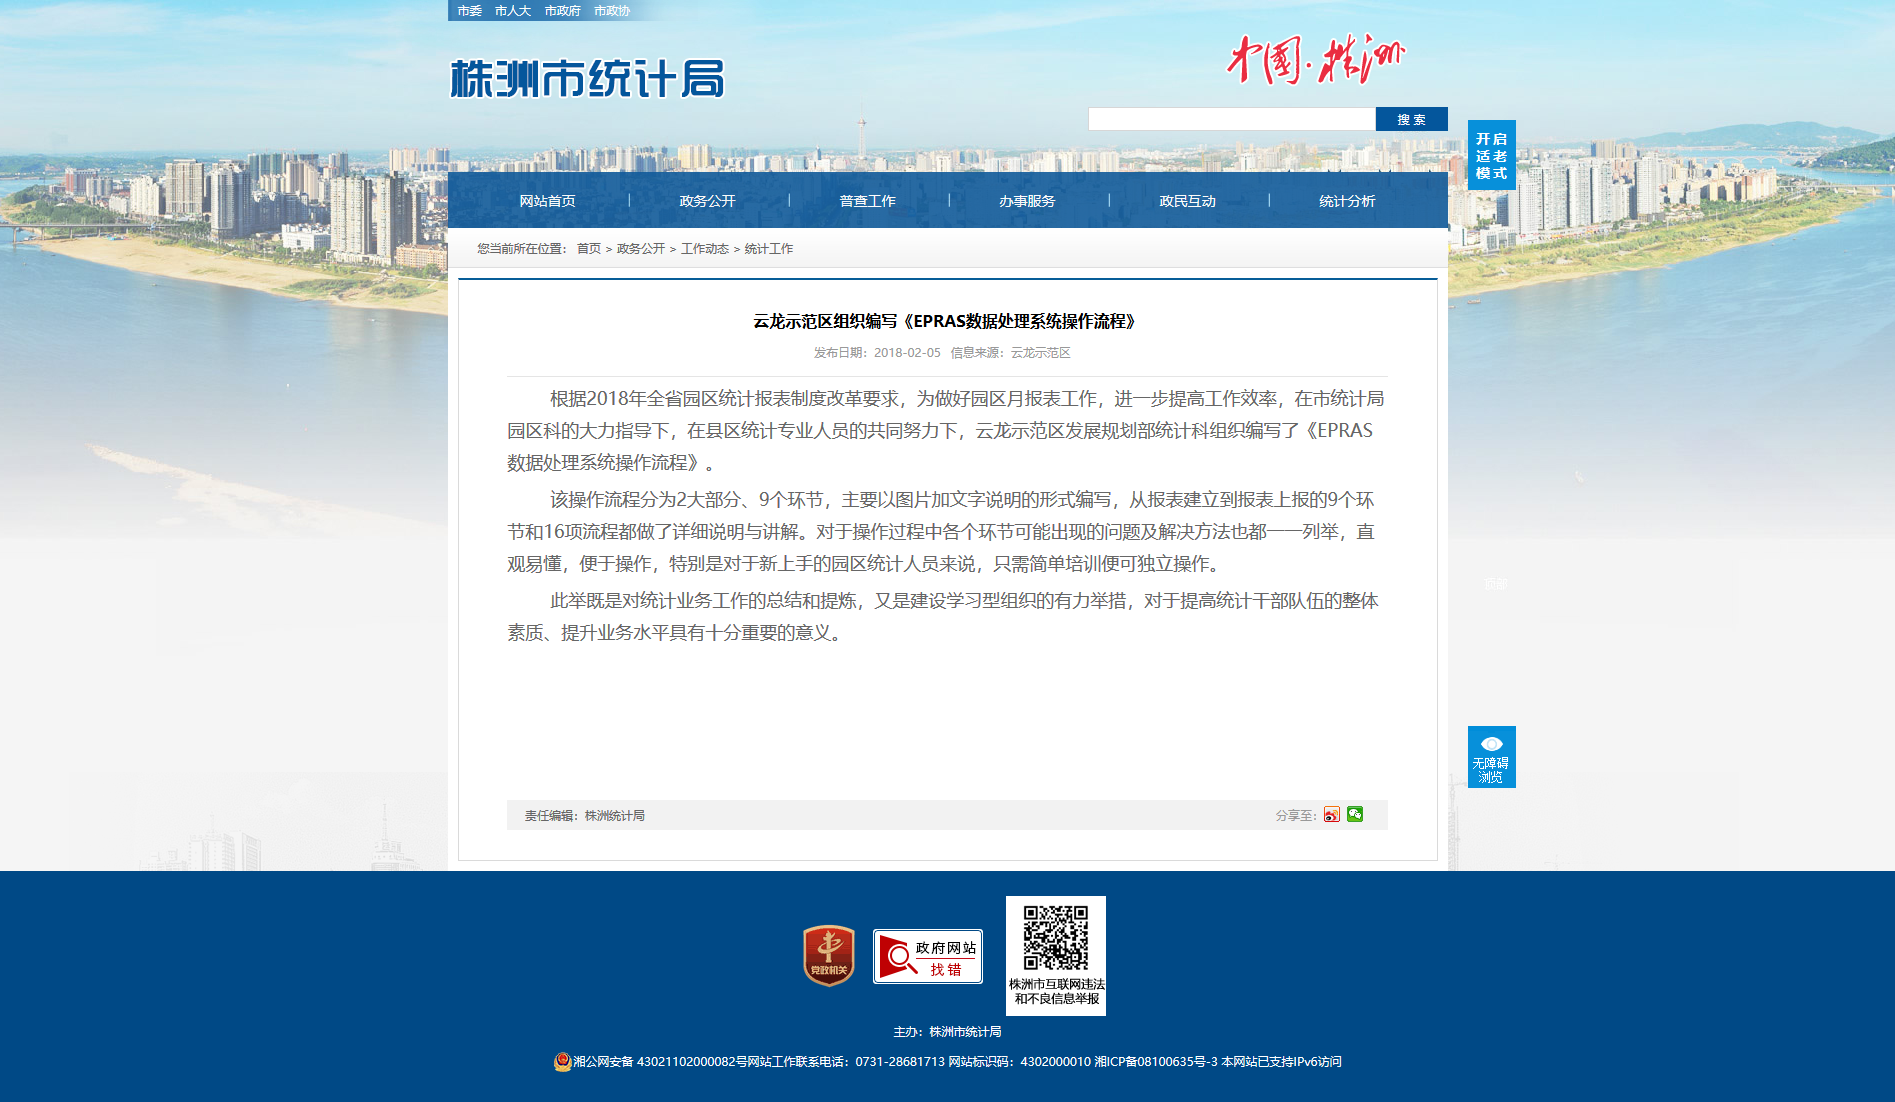Click into the search text field
This screenshot has height=1102, width=1895.
(x=1231, y=120)
